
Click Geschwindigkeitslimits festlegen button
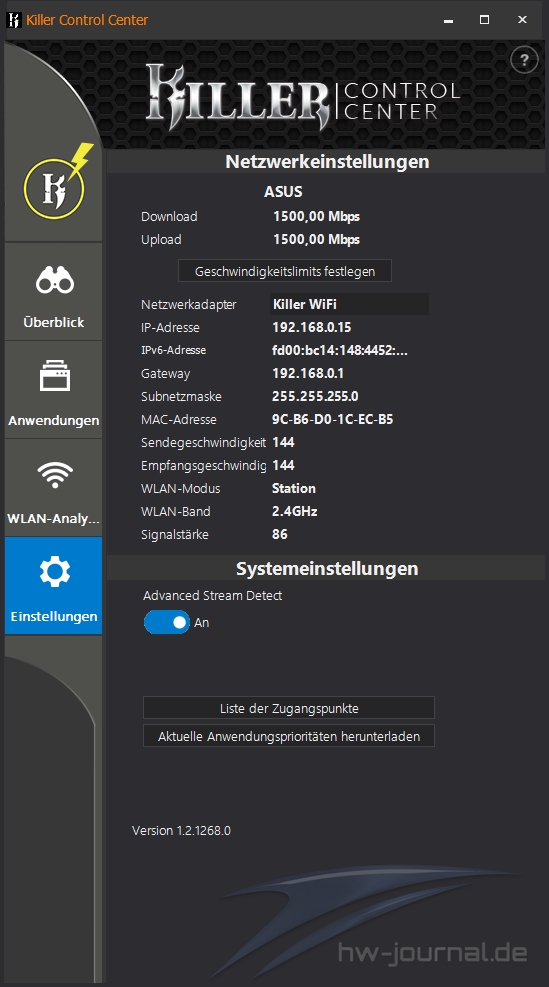pos(285,271)
